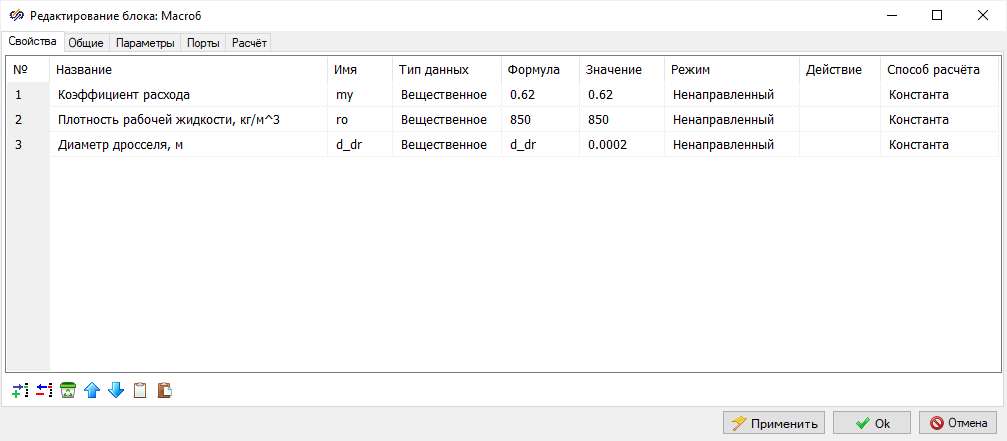Click the green recycle bin icon
Image resolution: width=1007 pixels, height=441 pixels.
(68, 390)
